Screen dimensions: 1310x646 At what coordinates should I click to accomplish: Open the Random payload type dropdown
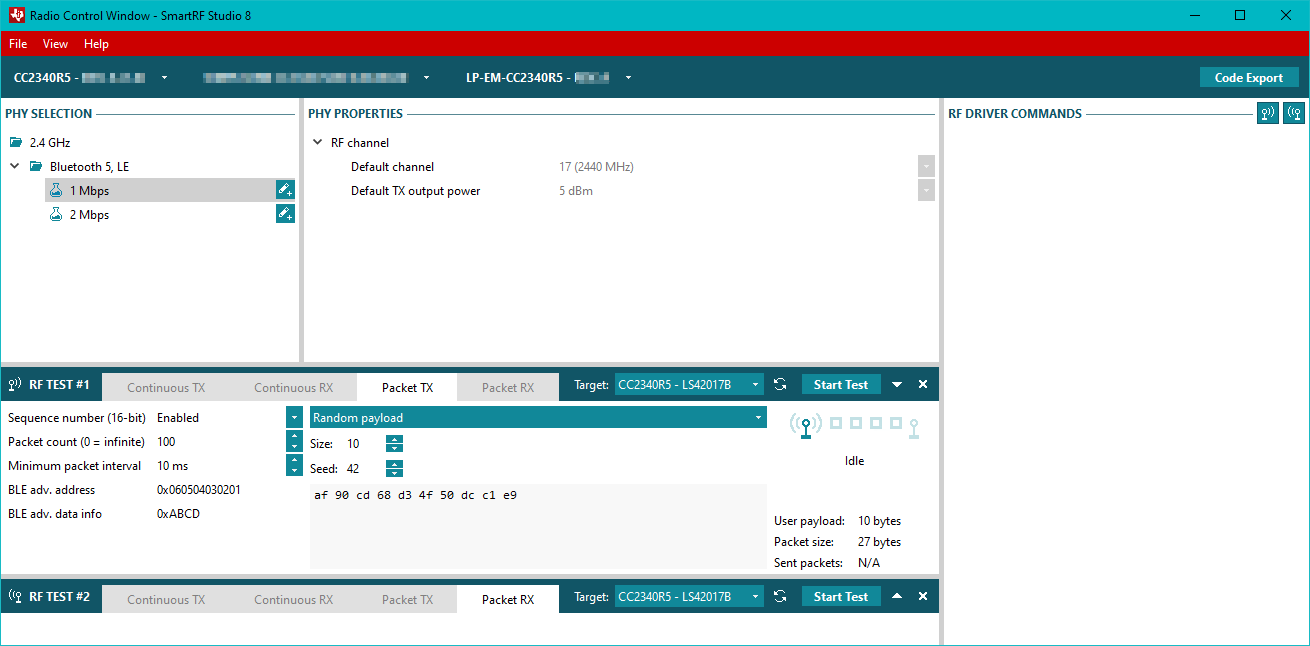757,418
